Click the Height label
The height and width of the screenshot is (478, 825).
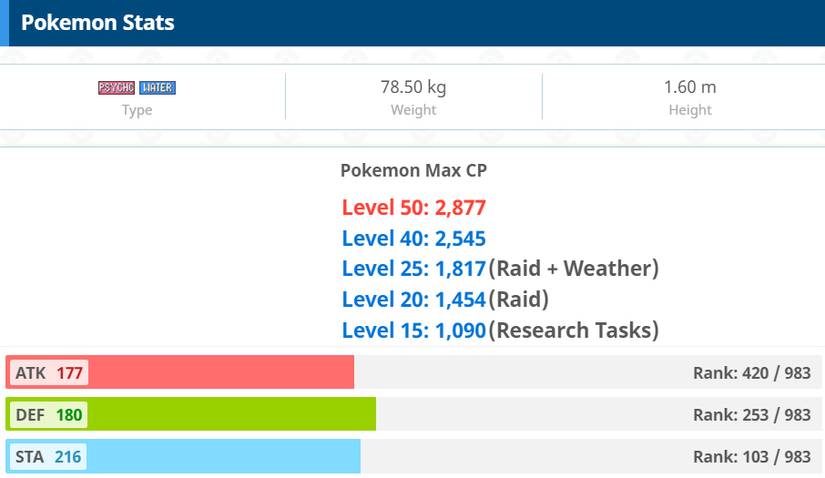[690, 110]
